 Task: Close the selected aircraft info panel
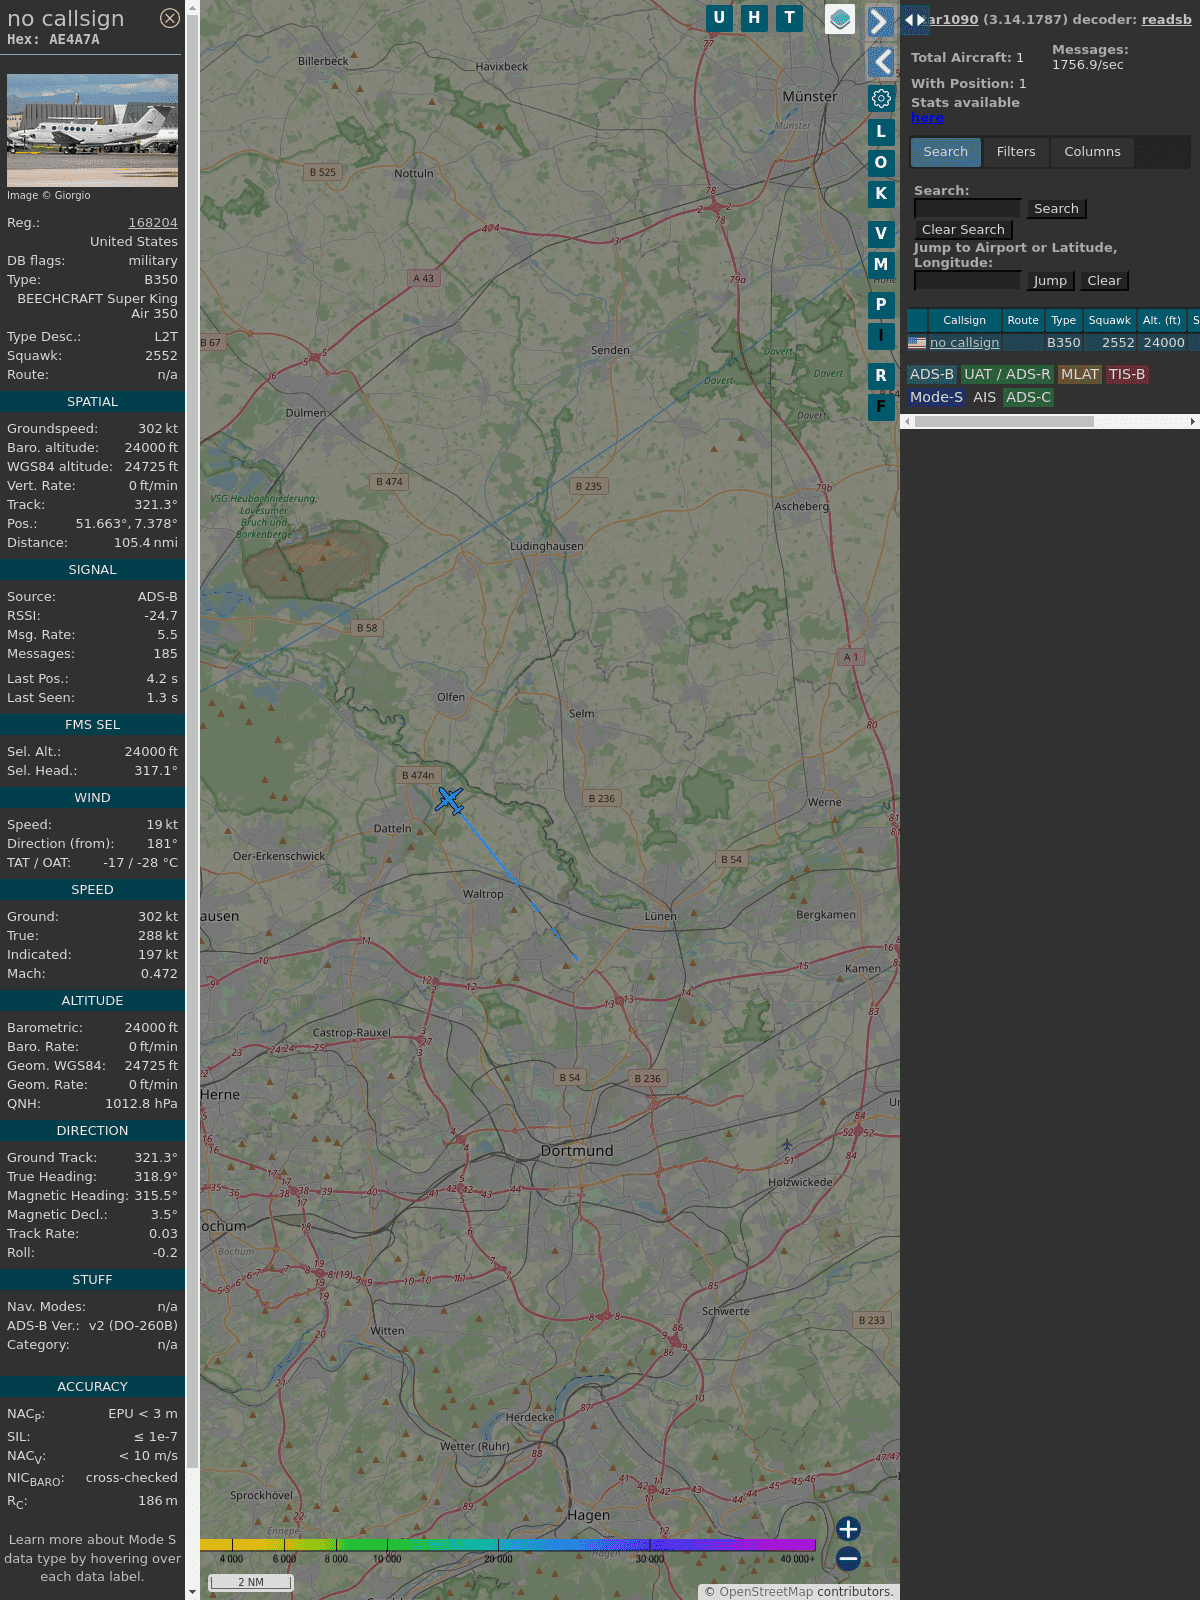pos(170,18)
